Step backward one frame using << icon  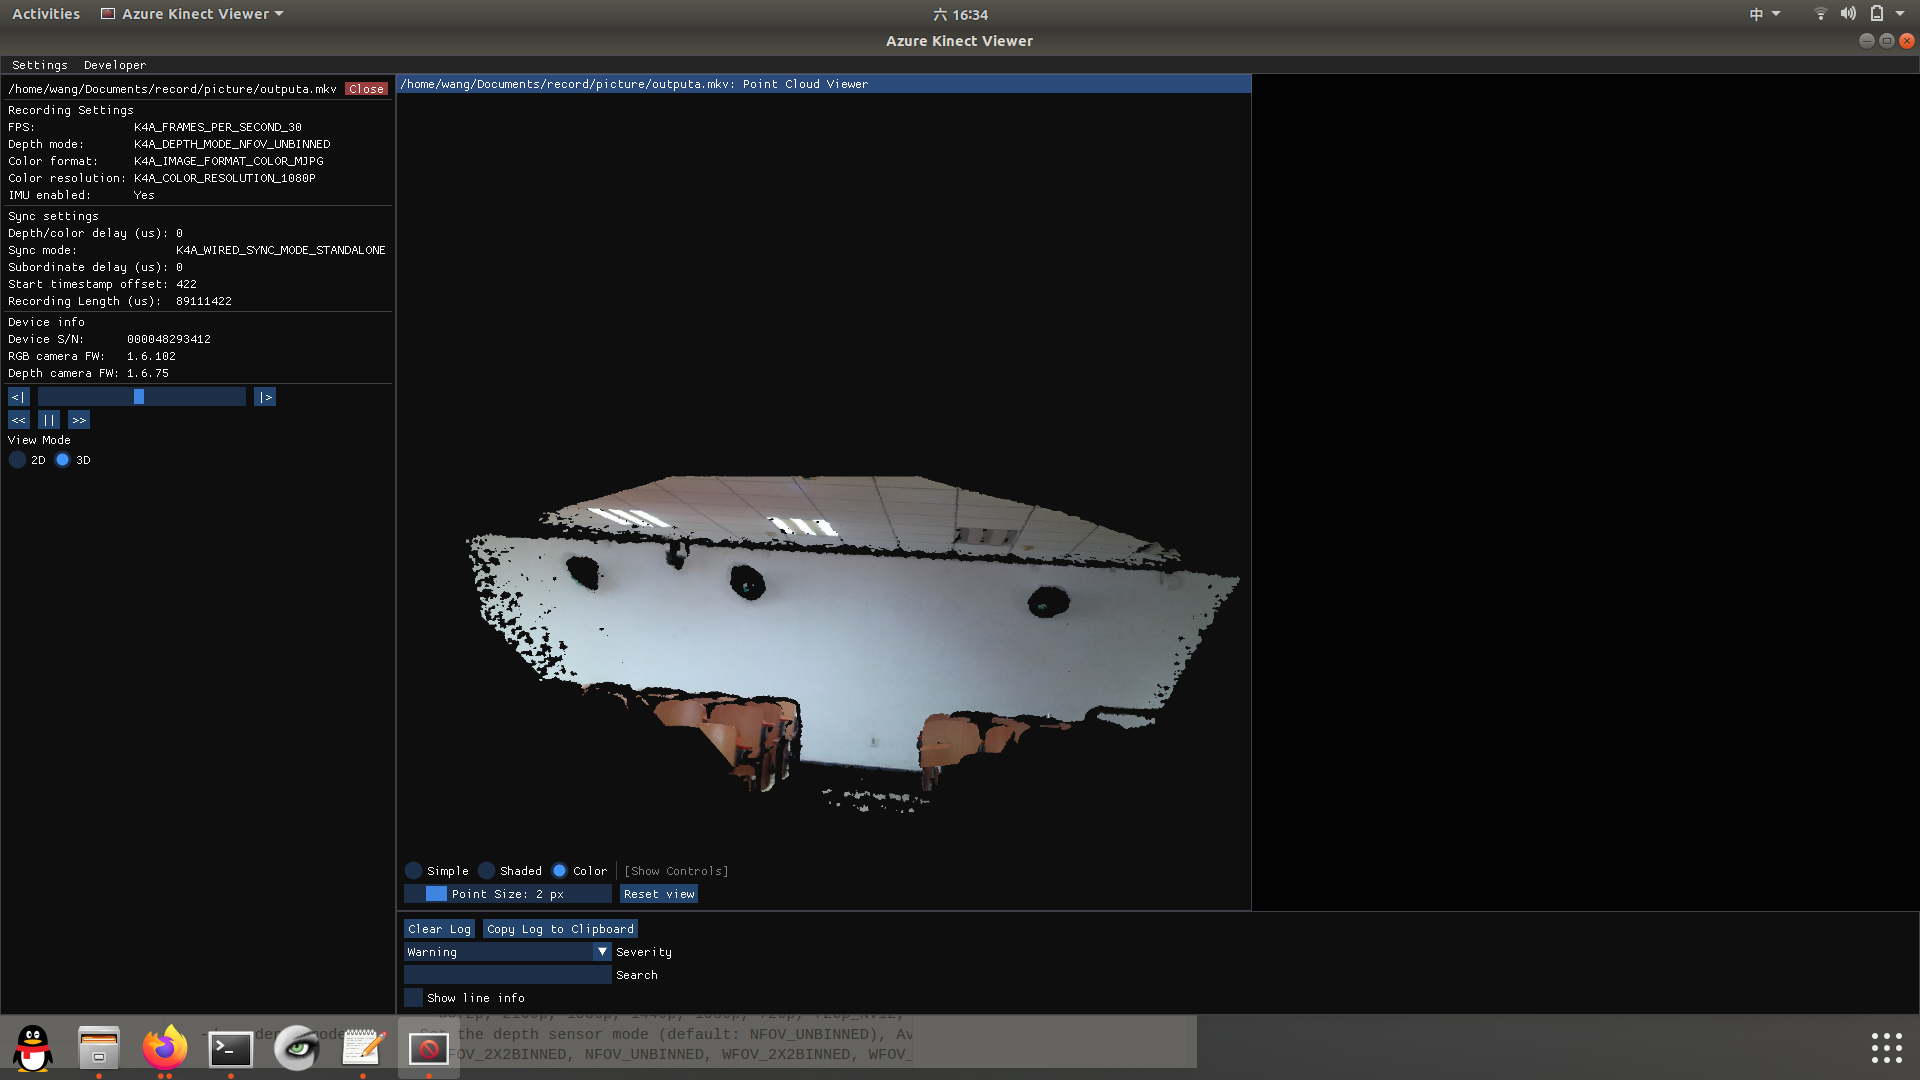click(18, 419)
